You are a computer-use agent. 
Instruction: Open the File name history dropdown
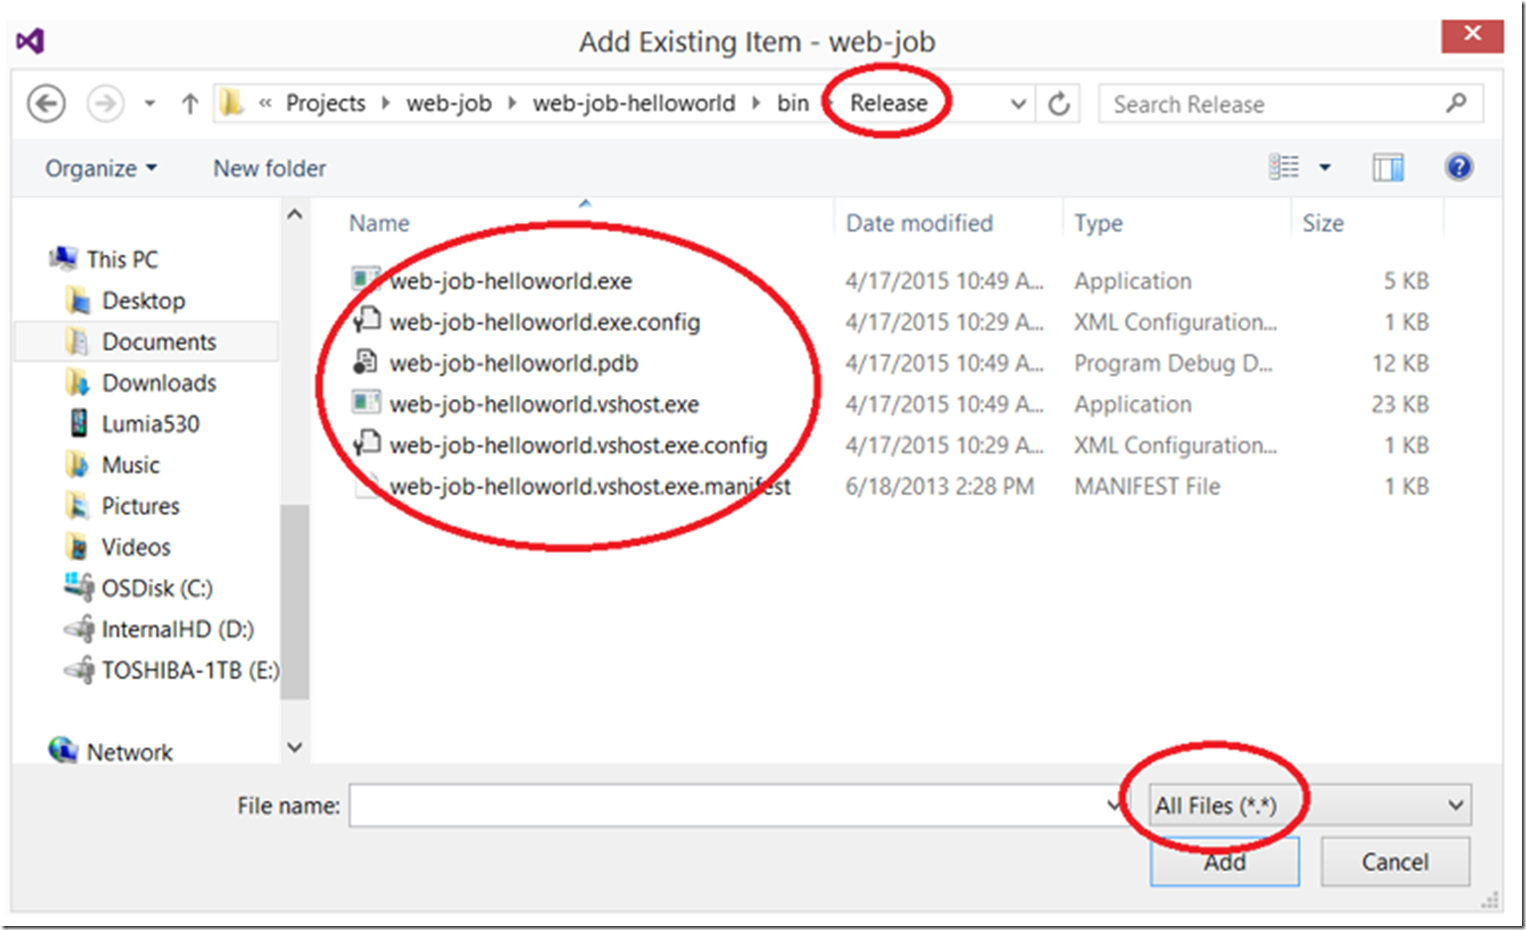pos(1114,805)
